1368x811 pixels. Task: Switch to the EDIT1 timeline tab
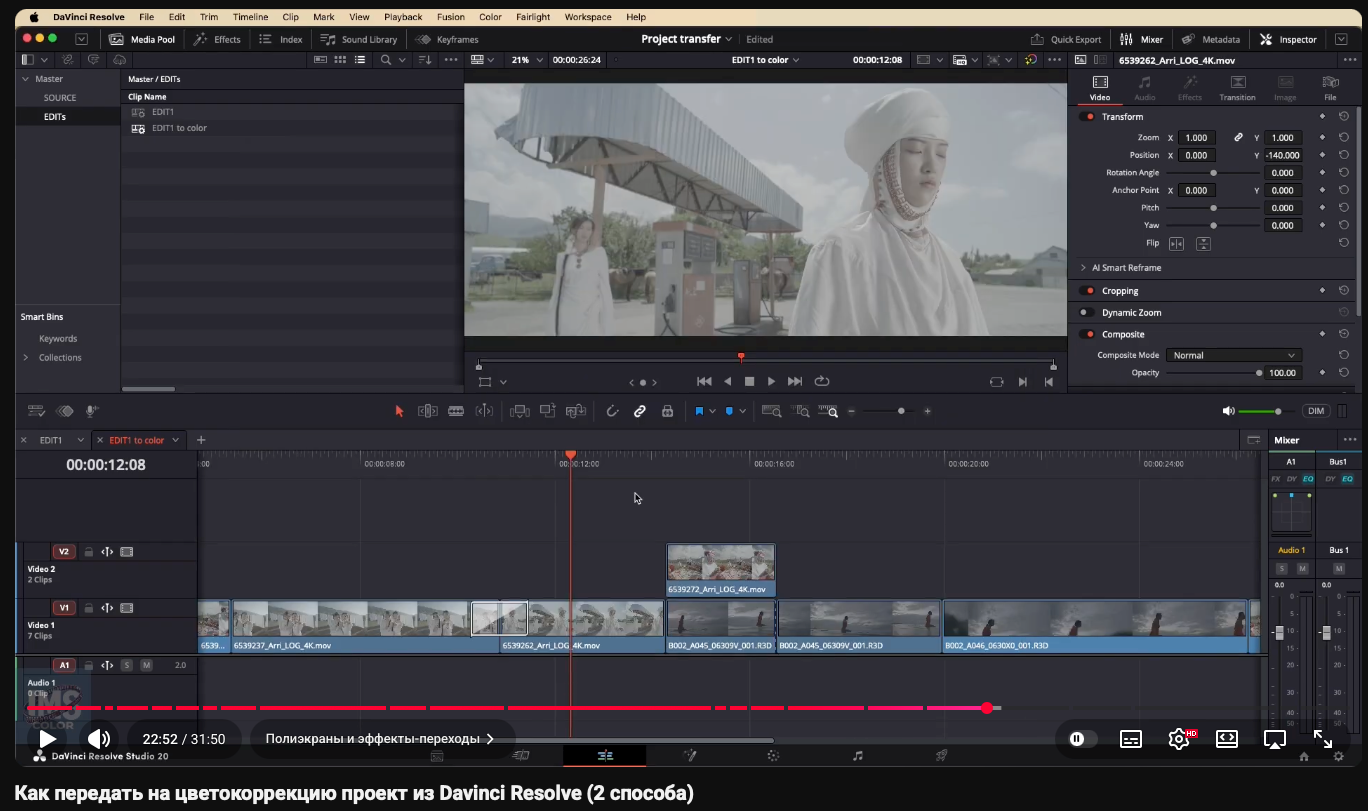(52, 440)
